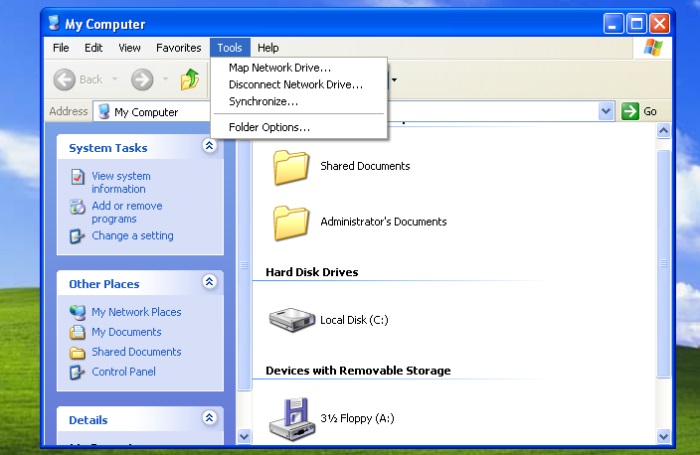This screenshot has height=455, width=700.
Task: Go up one folder level icon
Action: point(190,79)
